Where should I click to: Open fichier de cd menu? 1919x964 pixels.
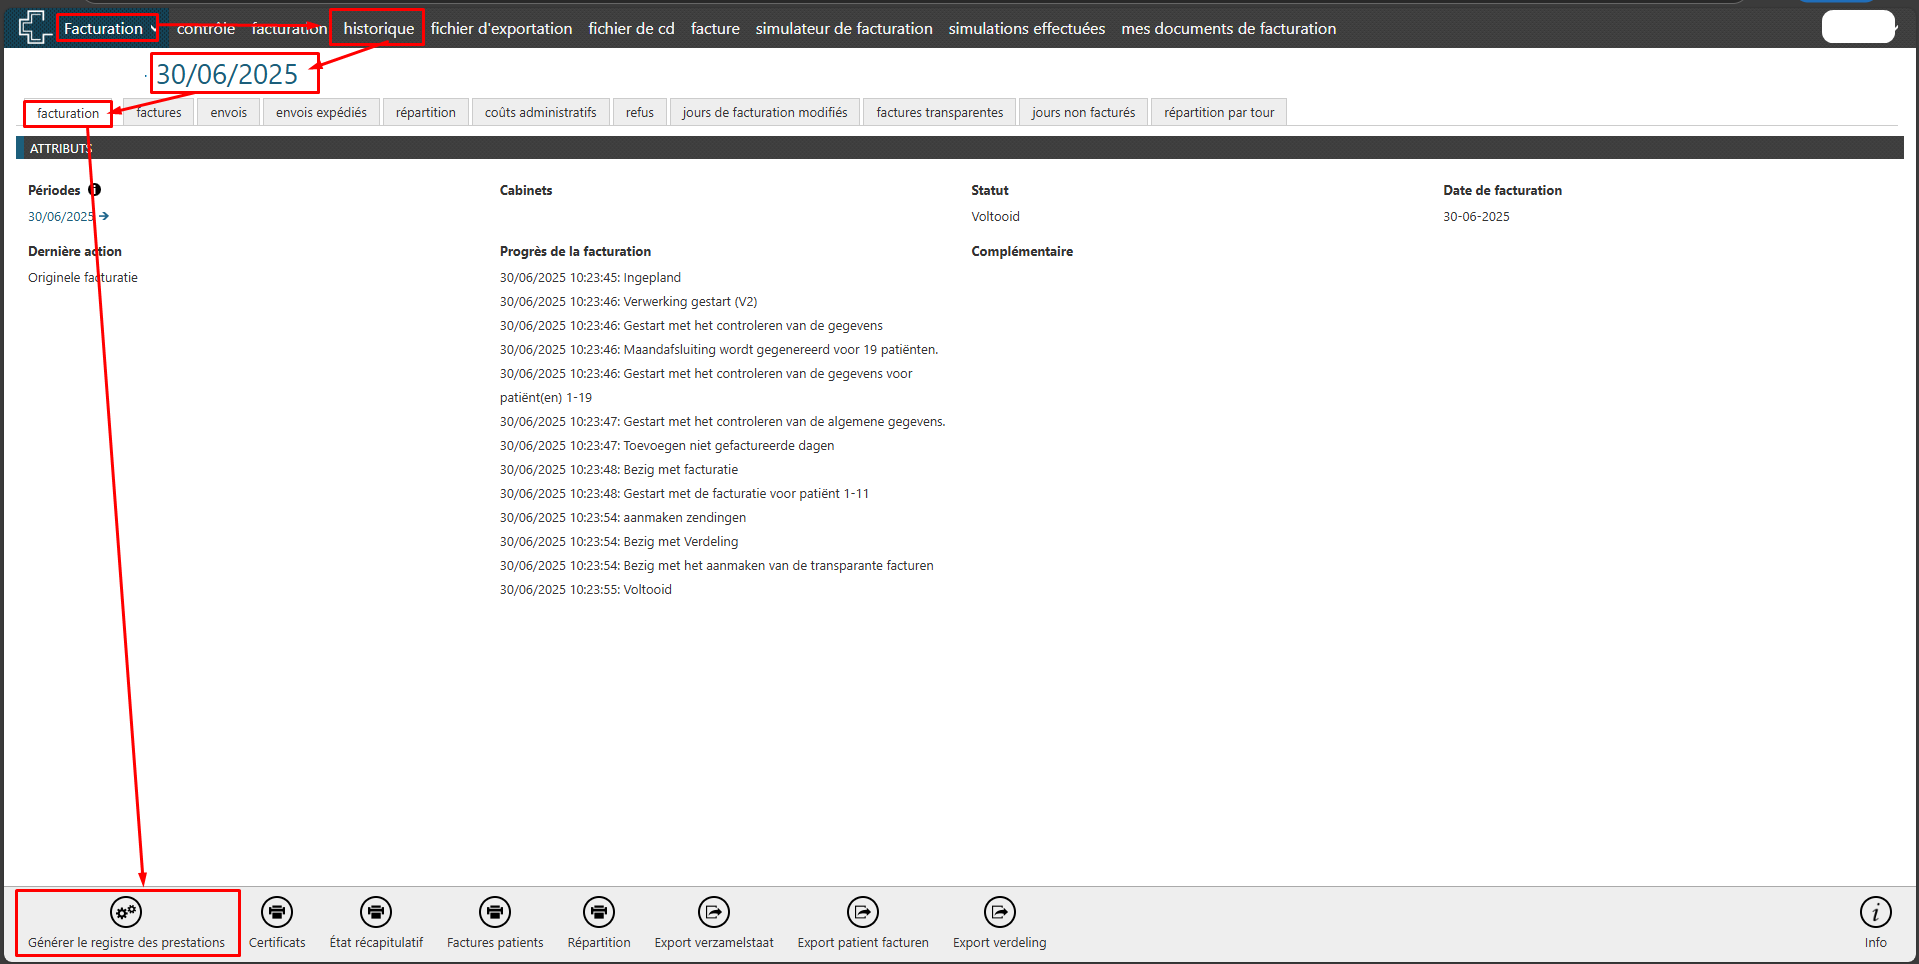[x=631, y=28]
